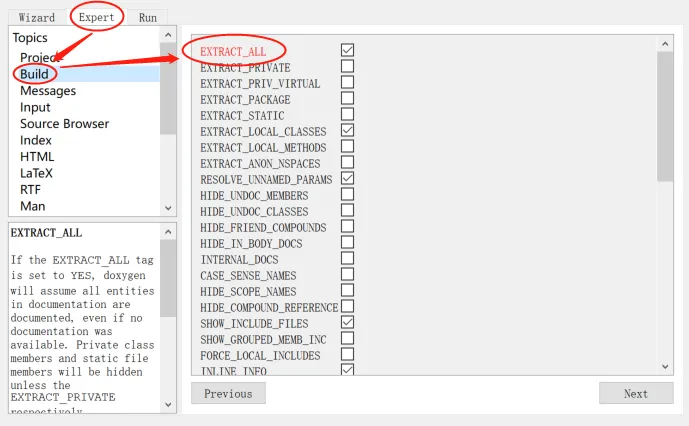
Task: Uncheck RESOLVE_UNNAMED_PARAMS checkbox
Action: coord(347,178)
